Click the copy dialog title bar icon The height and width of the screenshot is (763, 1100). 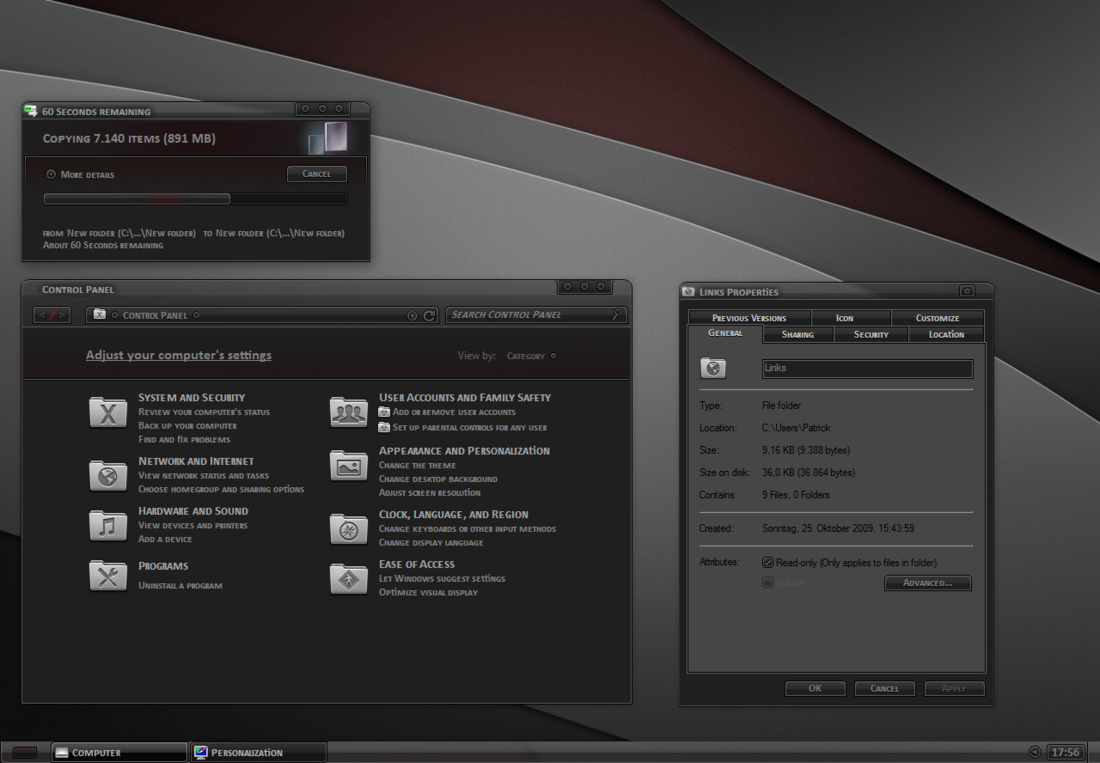point(31,111)
